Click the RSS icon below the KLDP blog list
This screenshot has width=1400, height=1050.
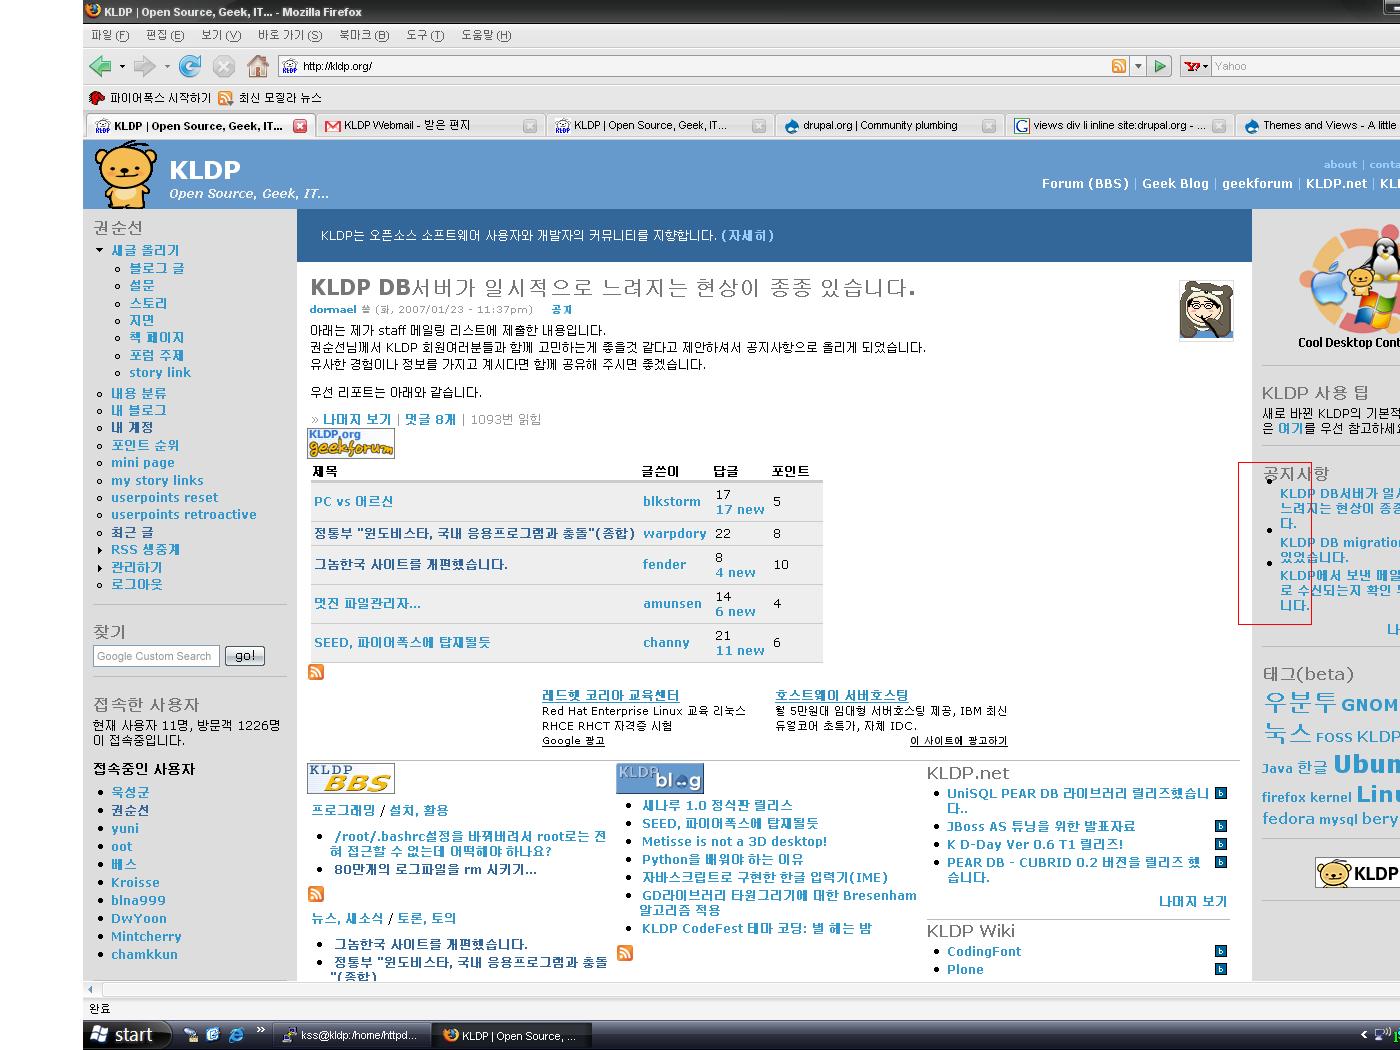[625, 953]
